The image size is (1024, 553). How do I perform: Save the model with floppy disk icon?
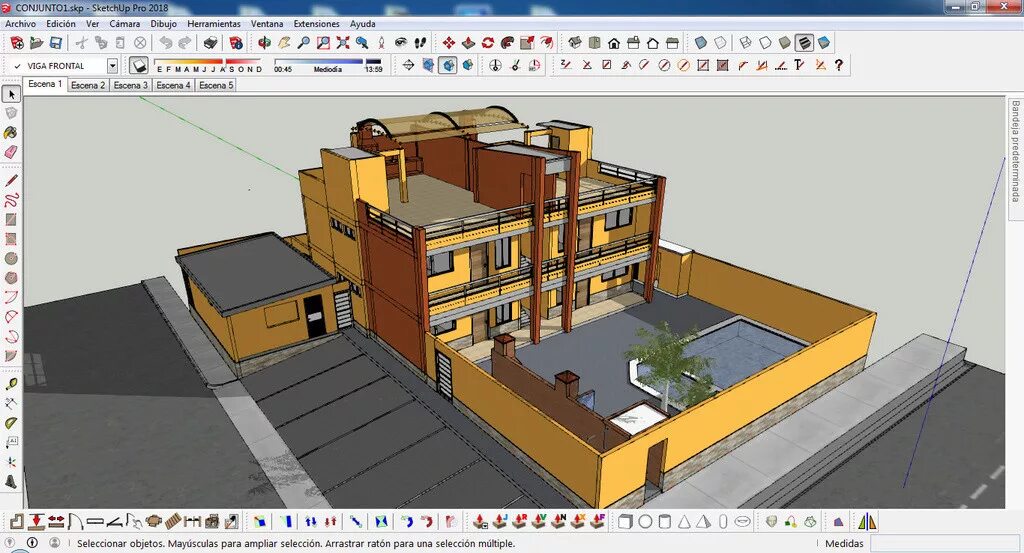click(56, 43)
